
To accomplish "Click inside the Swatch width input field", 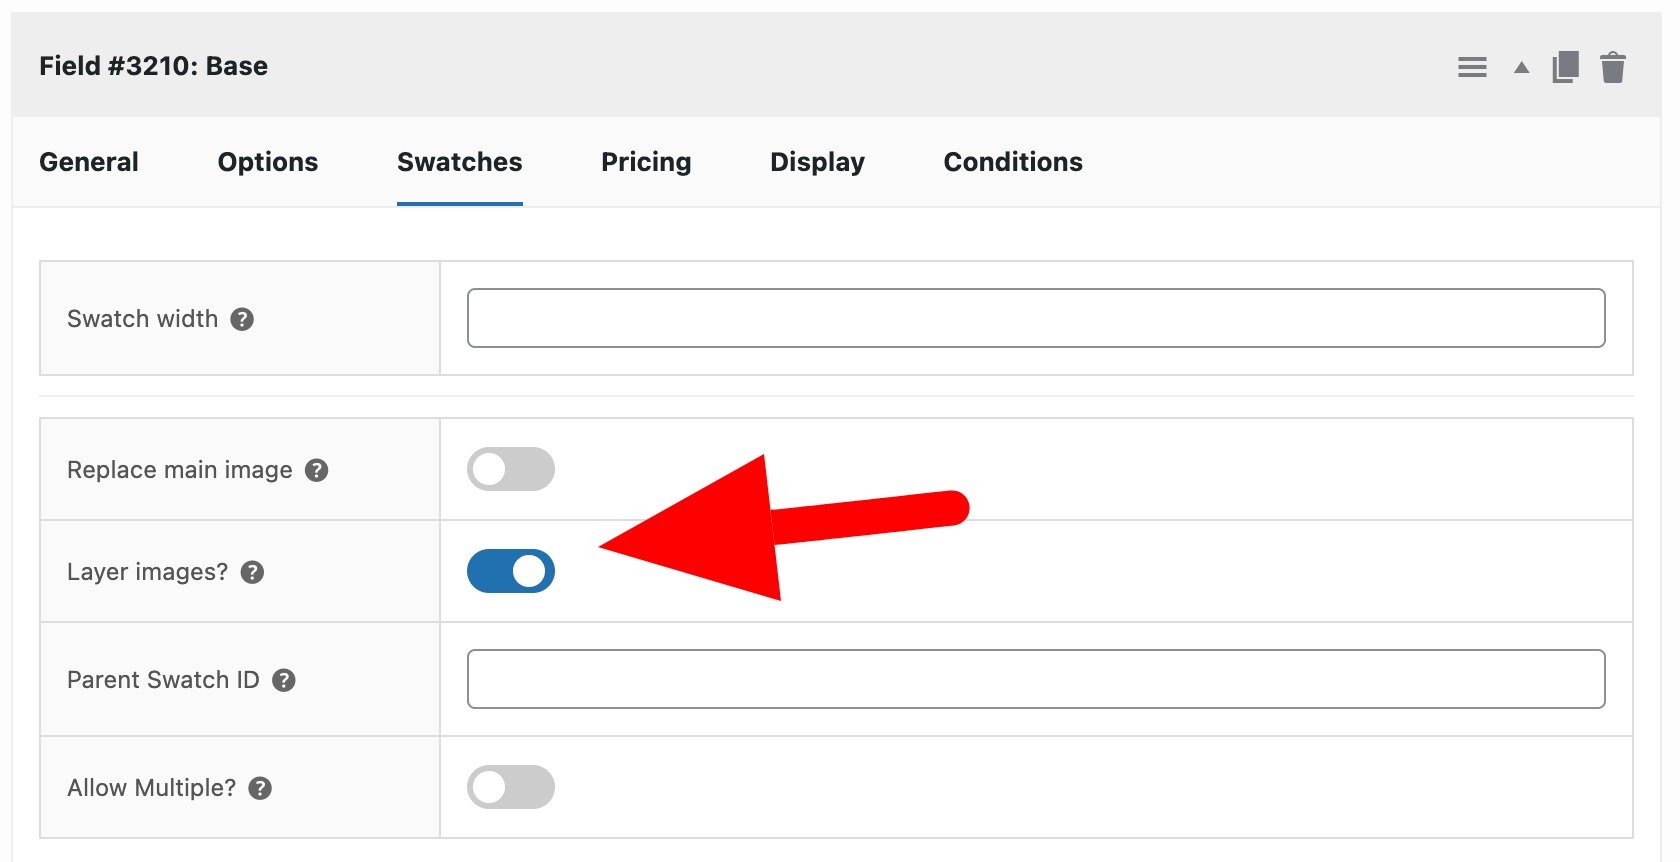I will click(x=1035, y=318).
